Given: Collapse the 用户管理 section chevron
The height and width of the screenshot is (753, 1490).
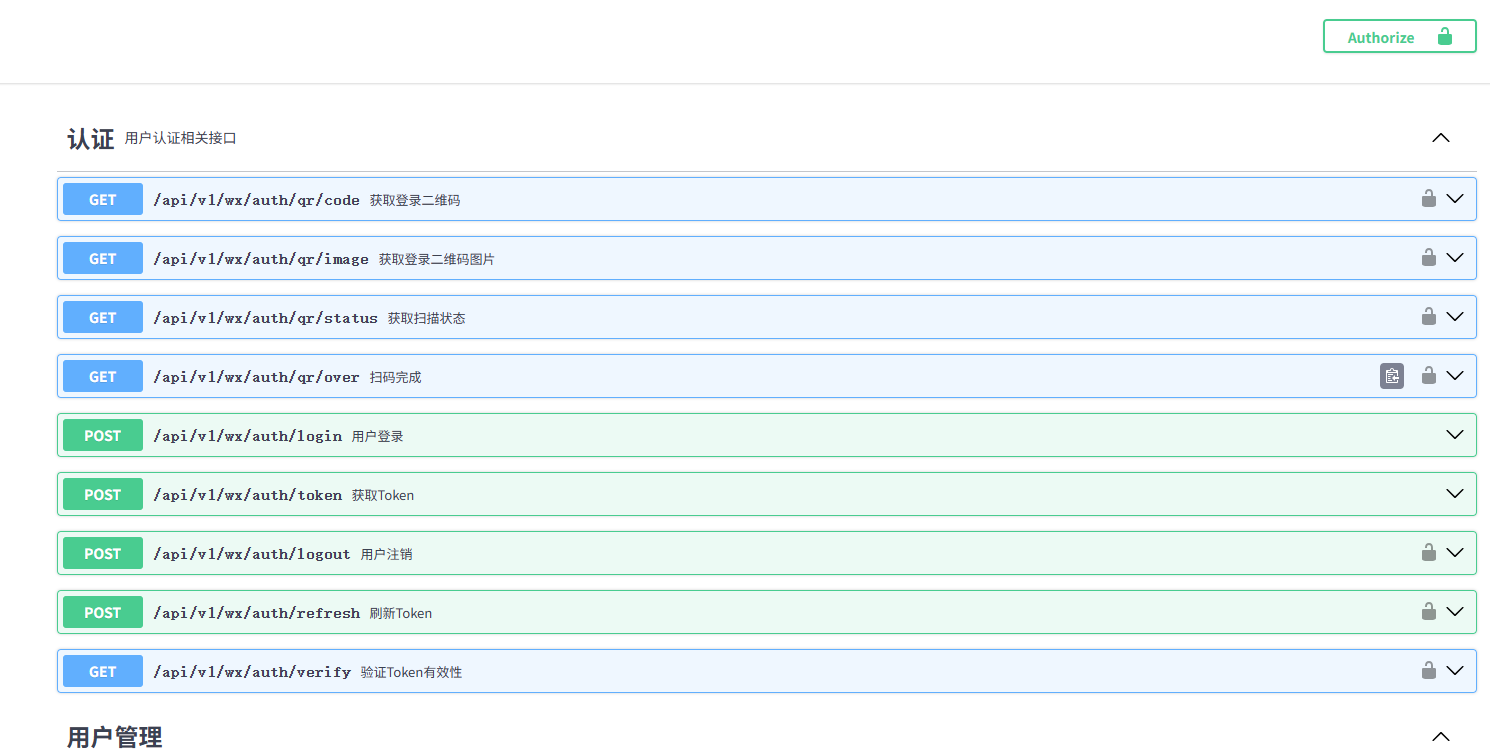Looking at the screenshot, I should click(1441, 737).
